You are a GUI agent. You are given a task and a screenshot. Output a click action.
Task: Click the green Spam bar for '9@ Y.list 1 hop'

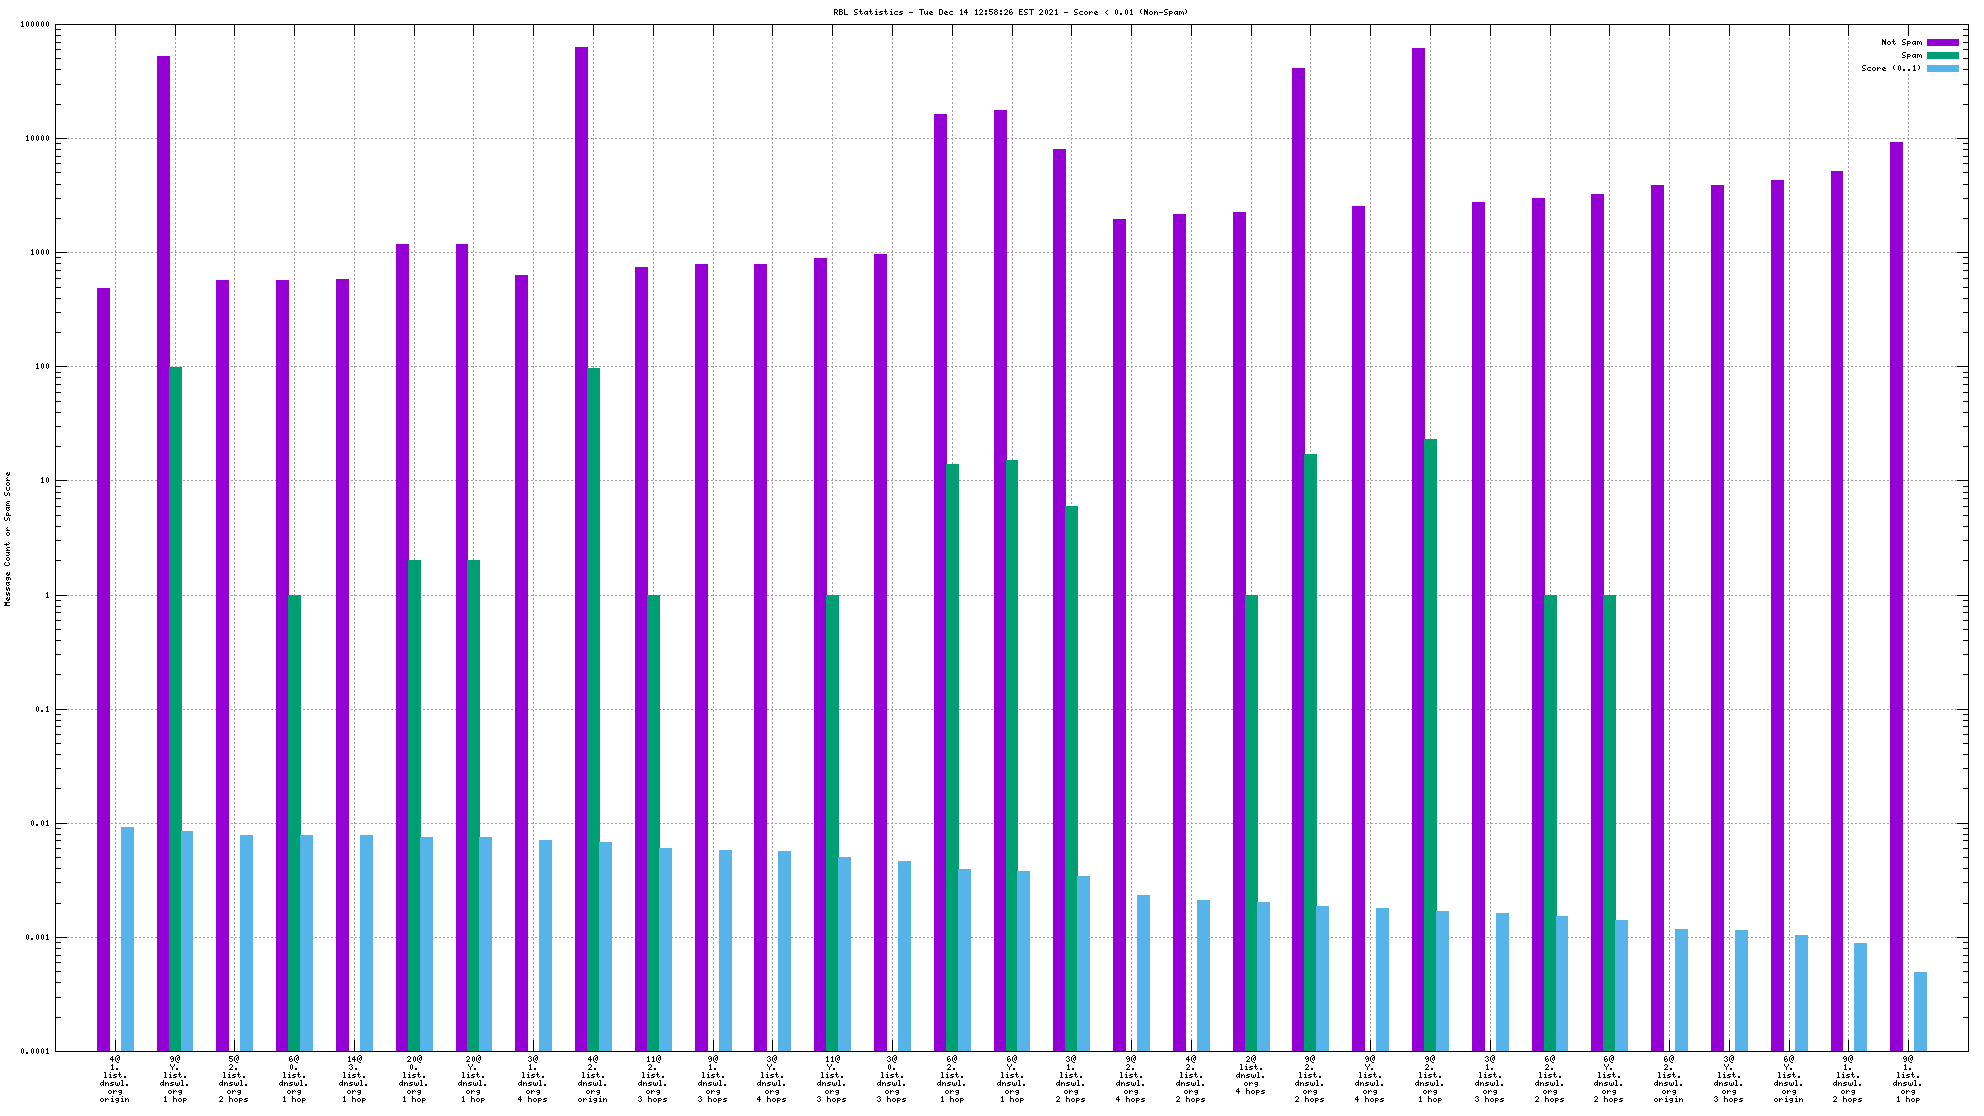tap(176, 708)
